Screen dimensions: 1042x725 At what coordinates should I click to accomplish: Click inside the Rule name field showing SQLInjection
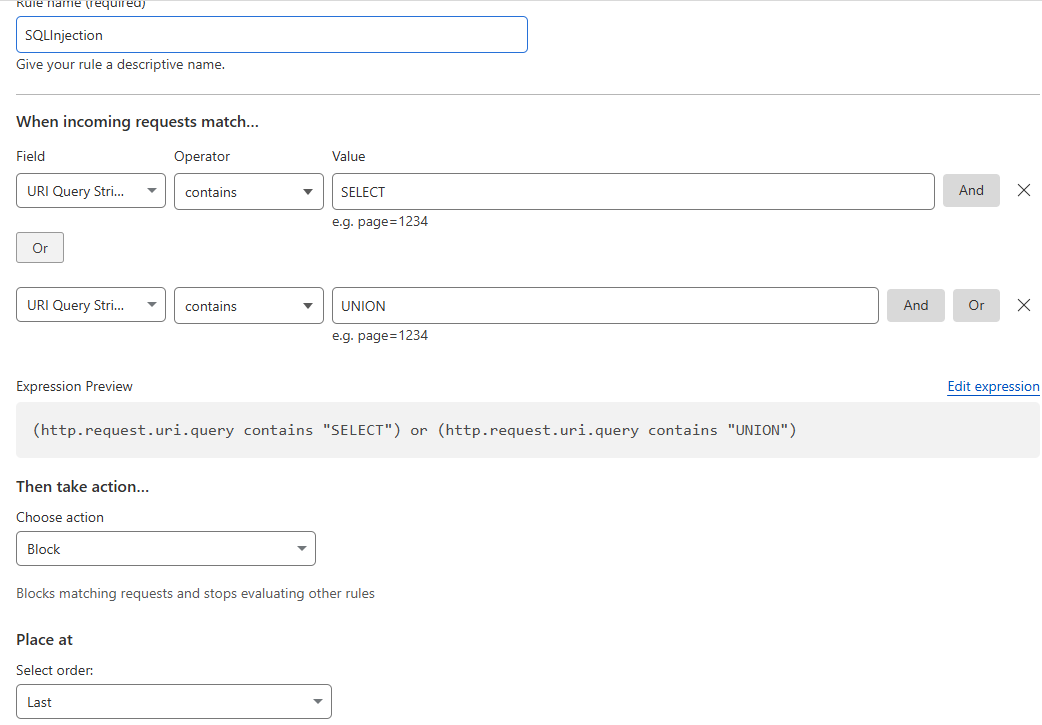271,34
